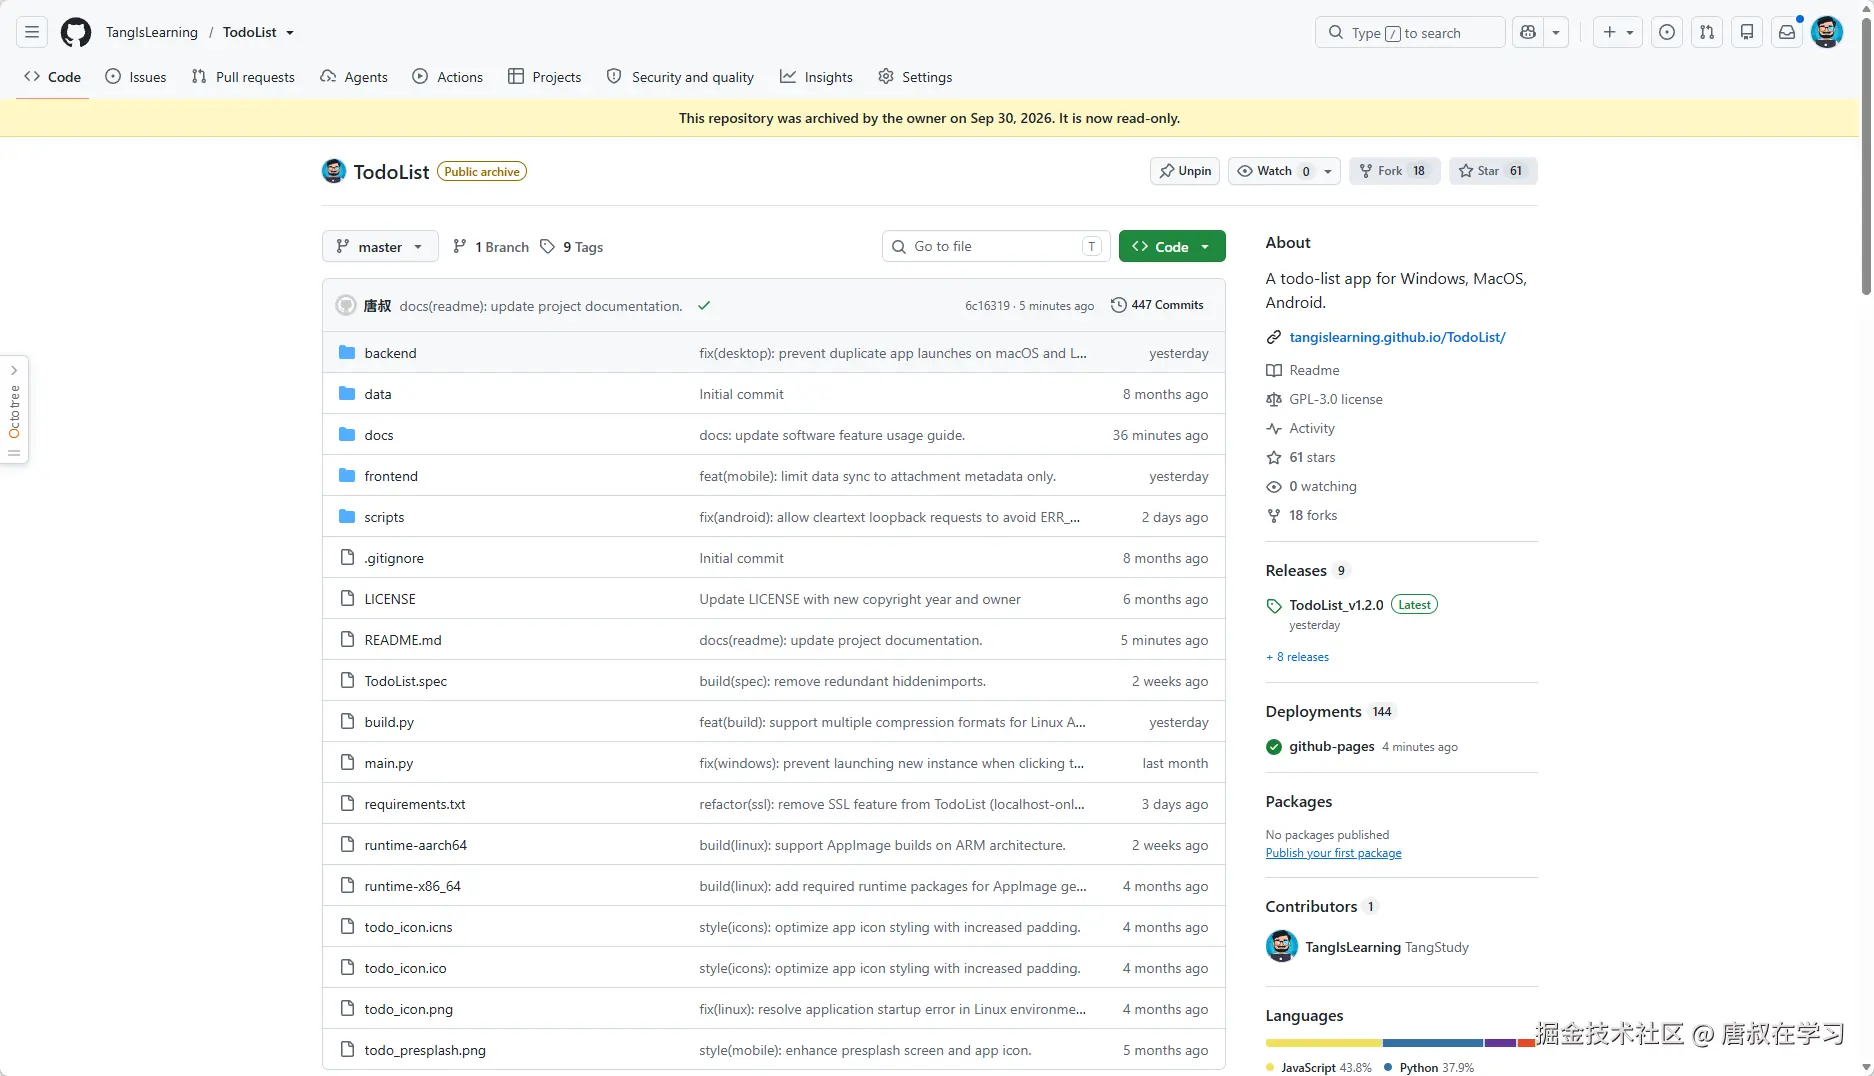Open the notifications inbox
This screenshot has width=1874, height=1076.
click(x=1787, y=33)
